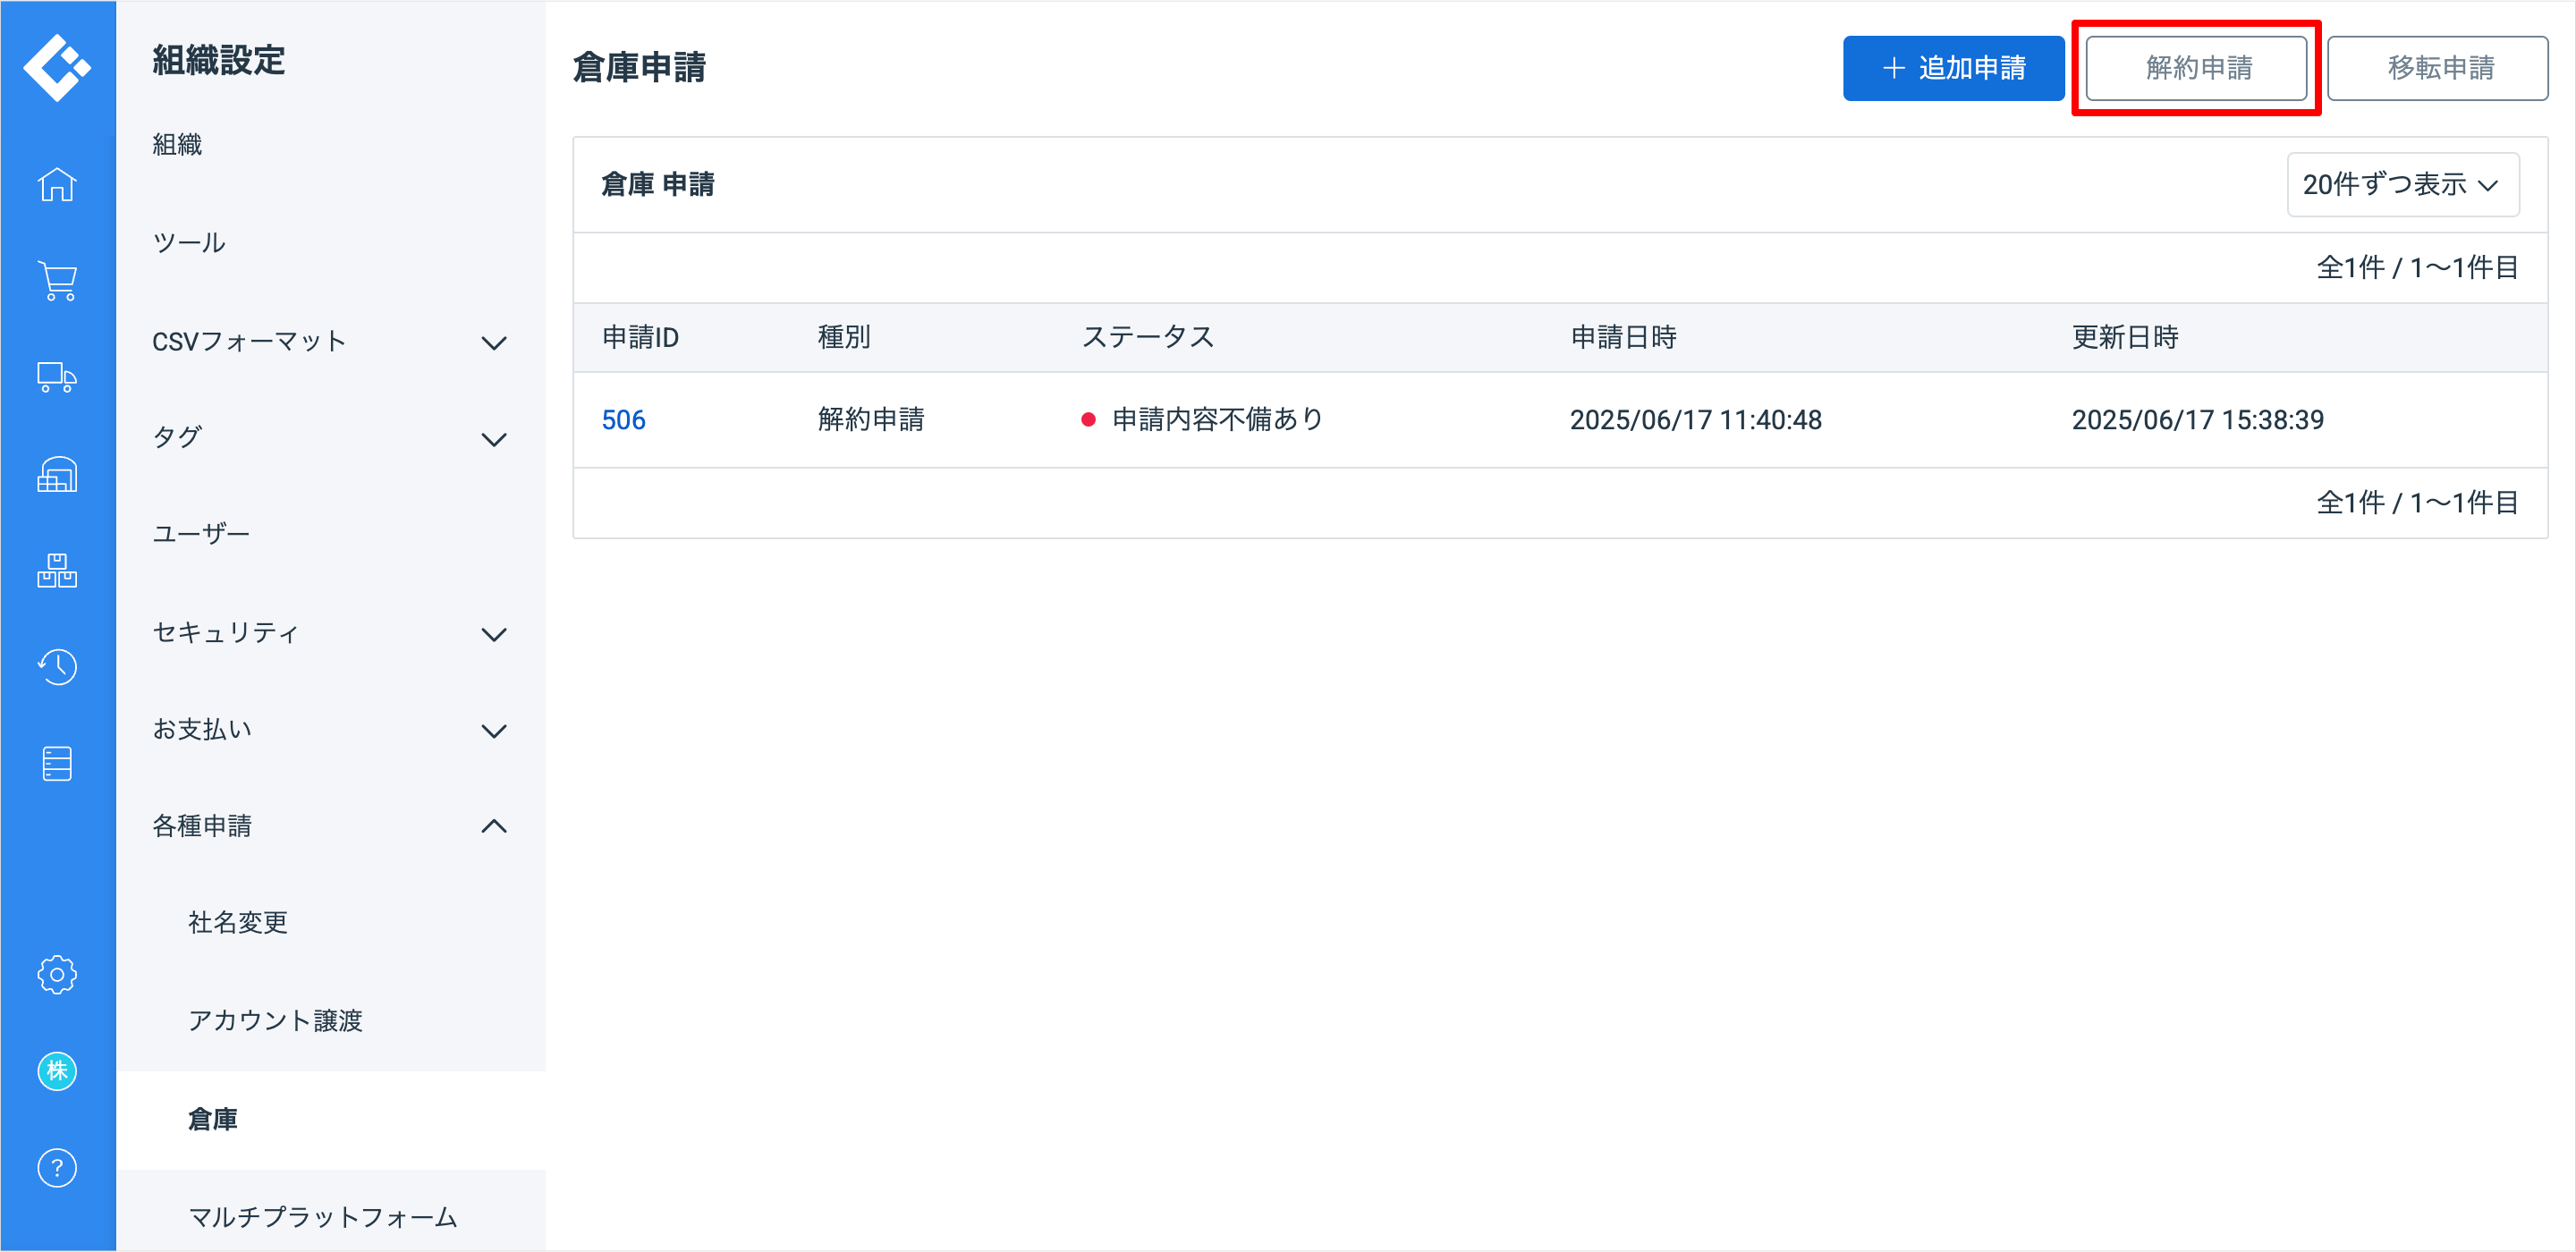Select ユーザー in settings menu
Screen dimensions: 2576x1252
[x=201, y=534]
